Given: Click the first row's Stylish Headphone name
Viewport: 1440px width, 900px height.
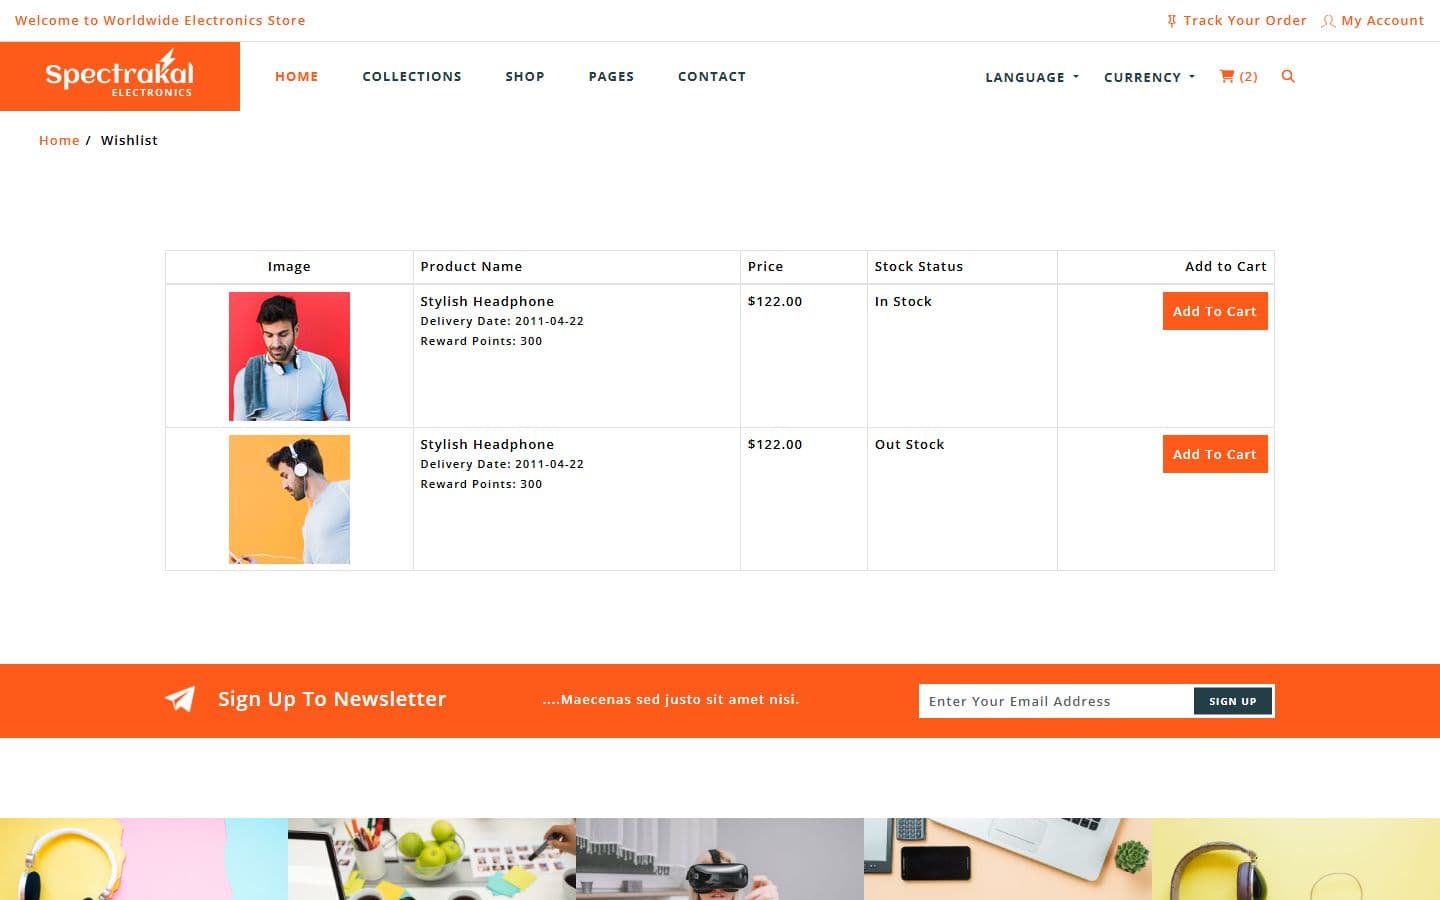Looking at the screenshot, I should [x=487, y=301].
